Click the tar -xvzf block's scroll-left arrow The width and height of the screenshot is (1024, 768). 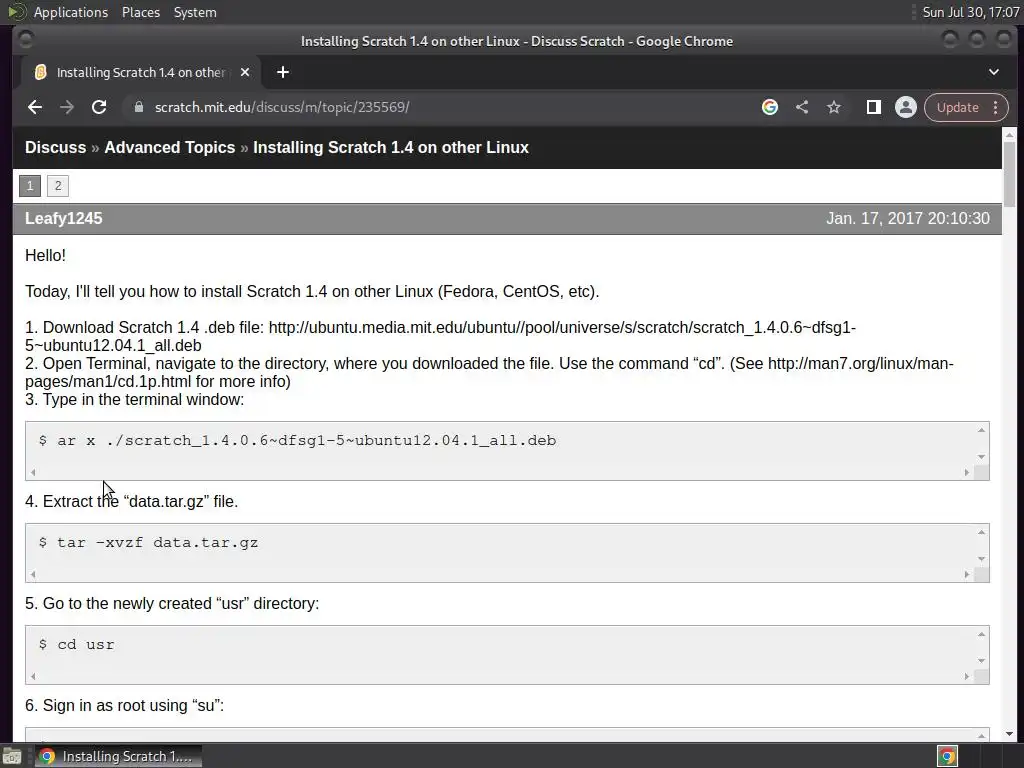click(x=33, y=574)
